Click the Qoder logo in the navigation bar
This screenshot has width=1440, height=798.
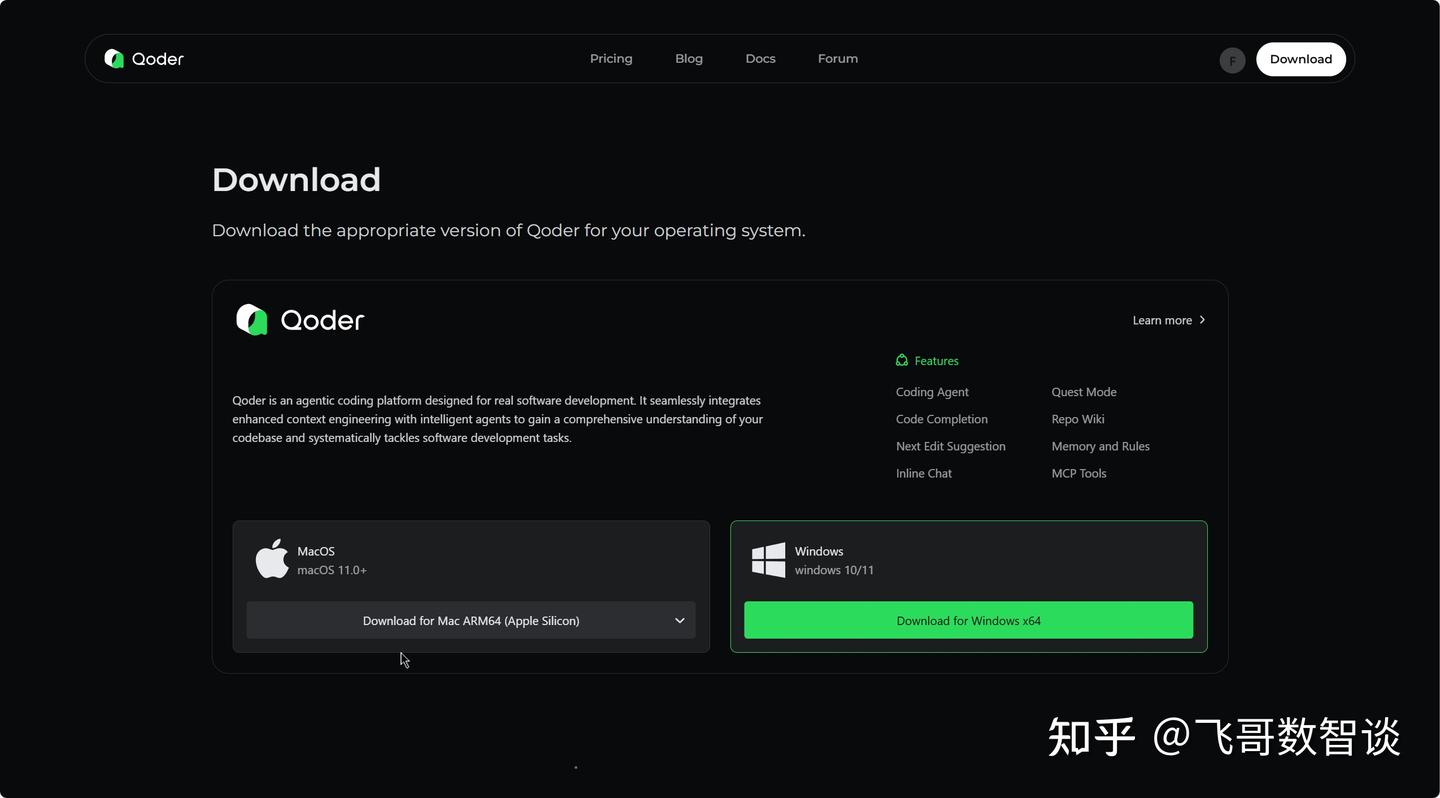pos(143,59)
